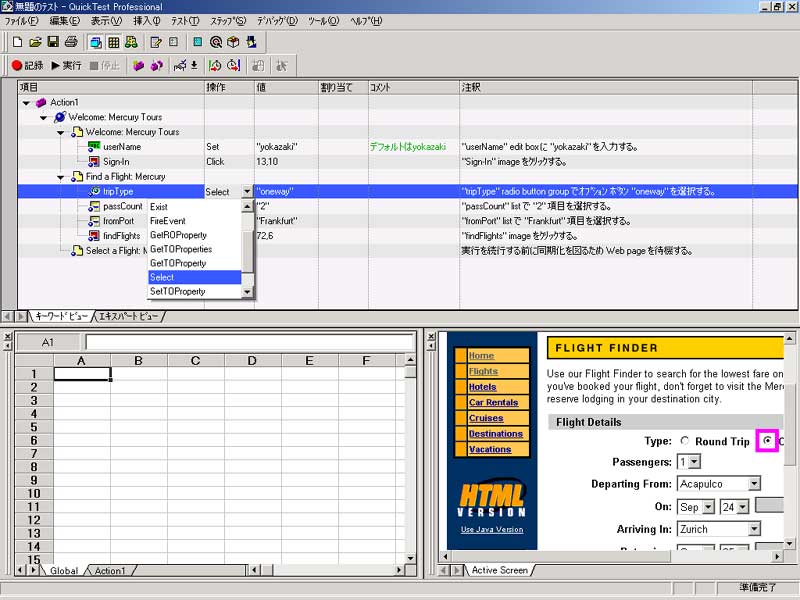Open a test with the folder icon

click(x=35, y=42)
